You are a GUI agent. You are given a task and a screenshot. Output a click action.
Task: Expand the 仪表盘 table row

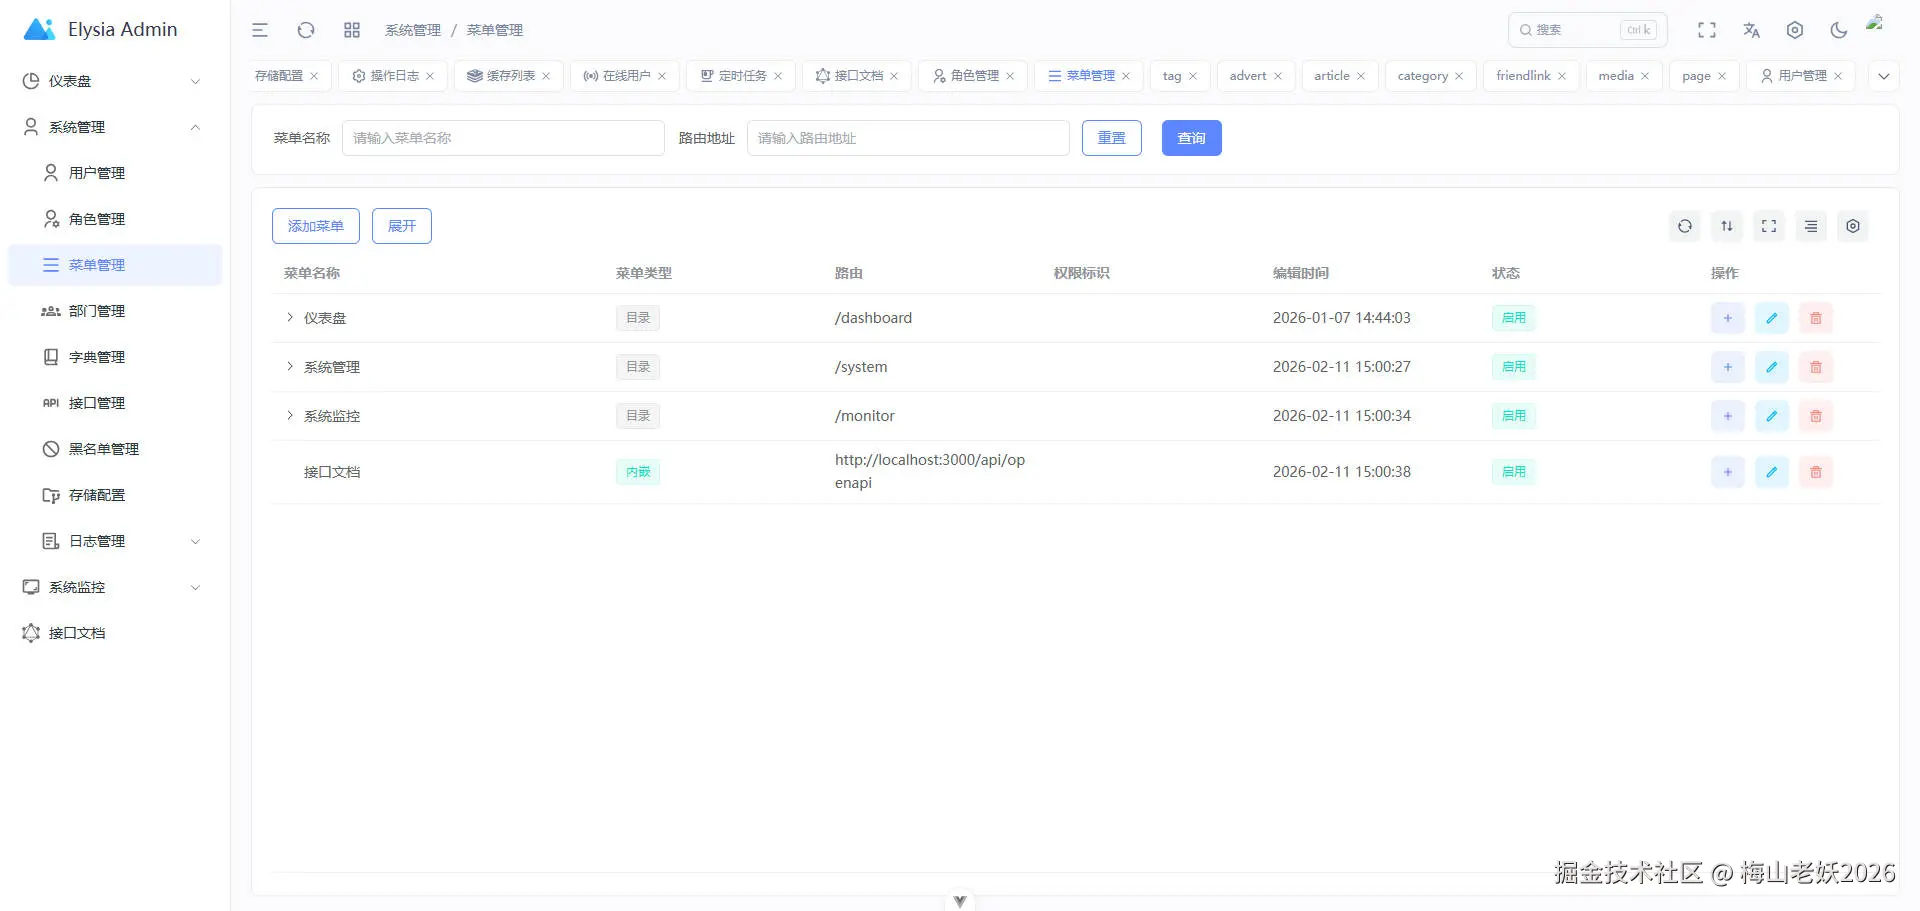tap(290, 318)
